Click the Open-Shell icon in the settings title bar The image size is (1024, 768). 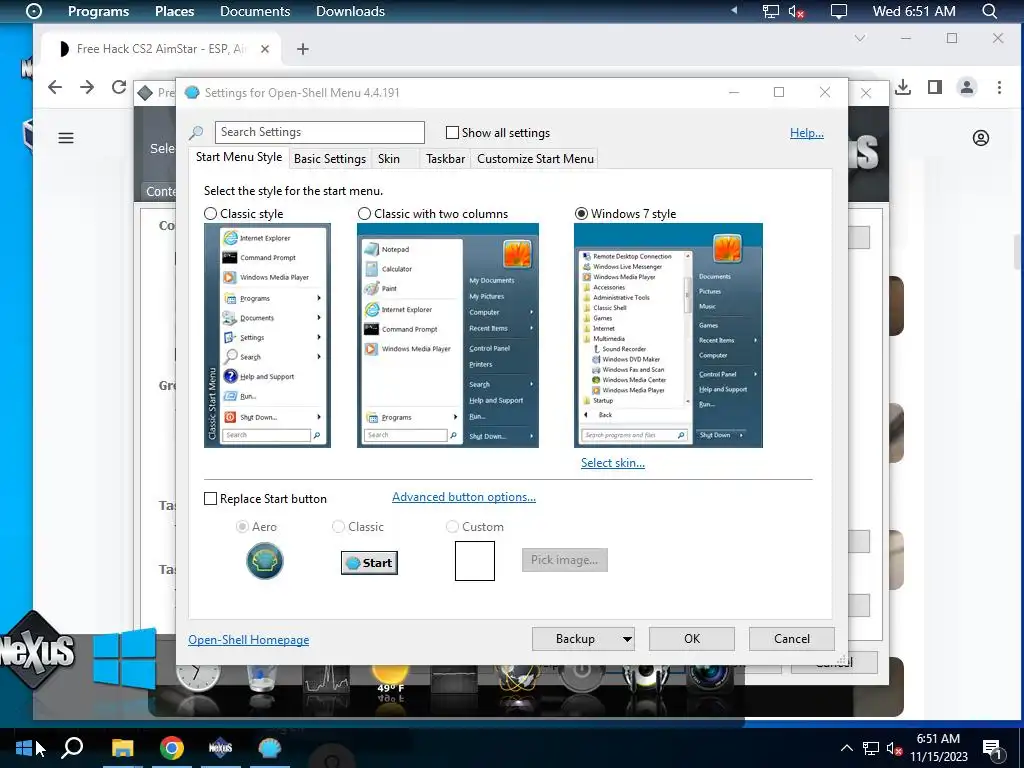coord(192,93)
